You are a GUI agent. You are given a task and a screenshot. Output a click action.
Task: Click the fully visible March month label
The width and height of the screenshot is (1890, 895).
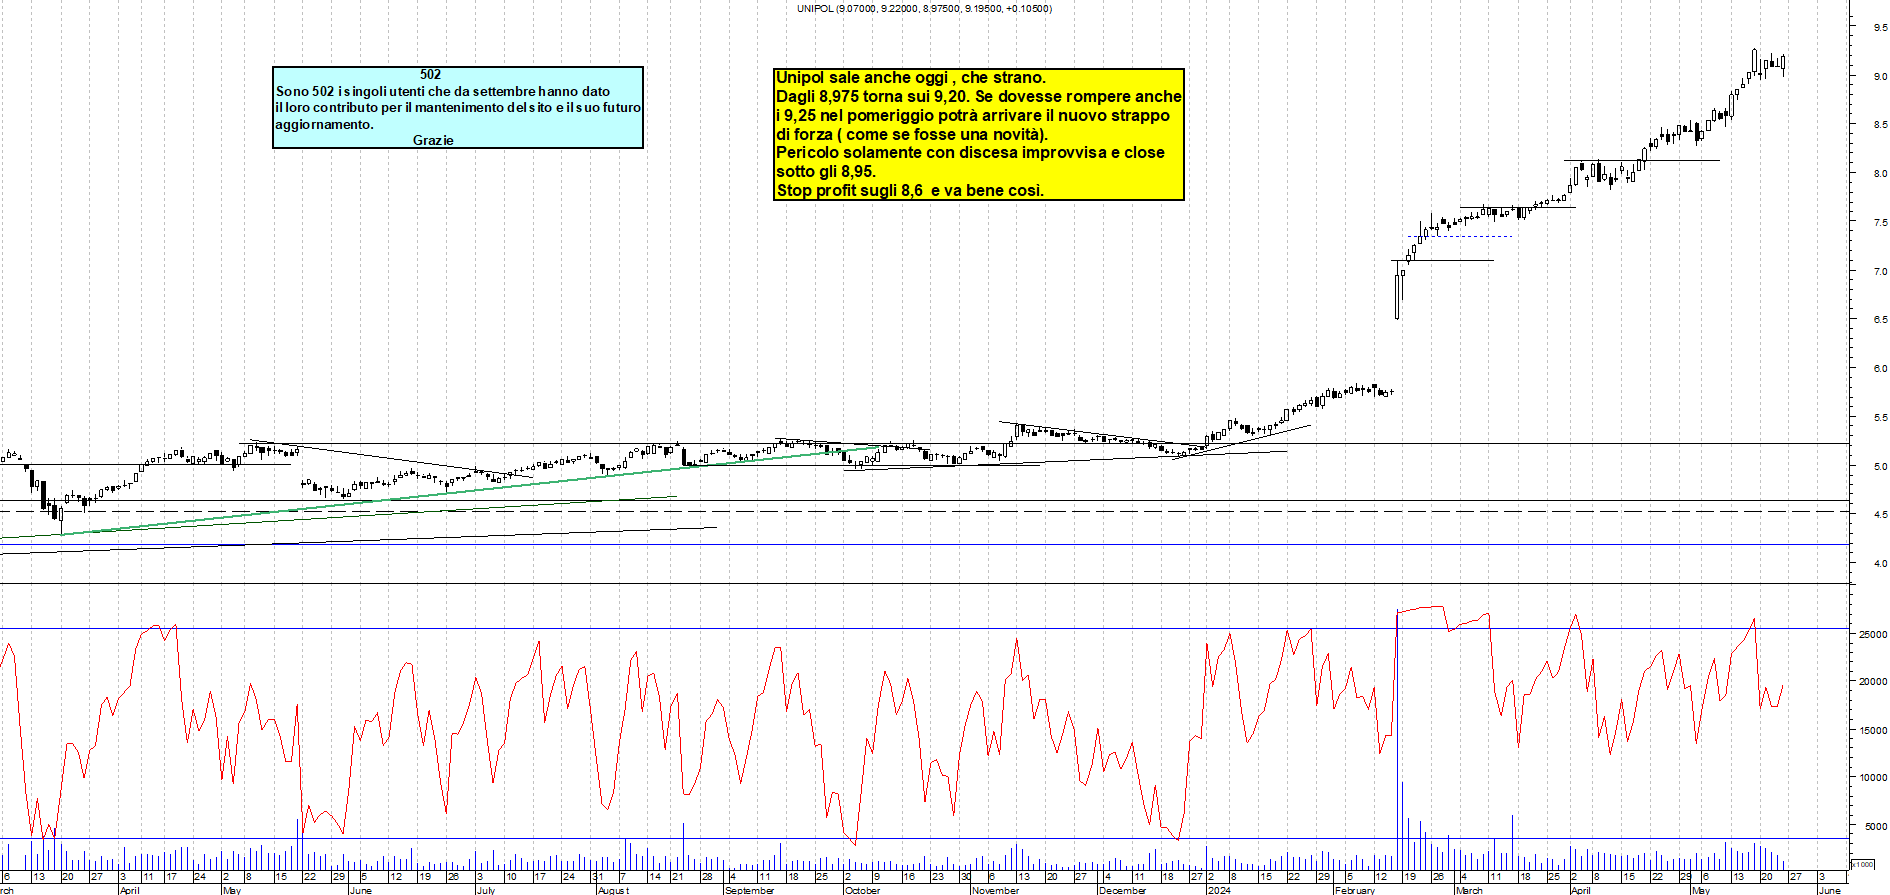[1469, 890]
